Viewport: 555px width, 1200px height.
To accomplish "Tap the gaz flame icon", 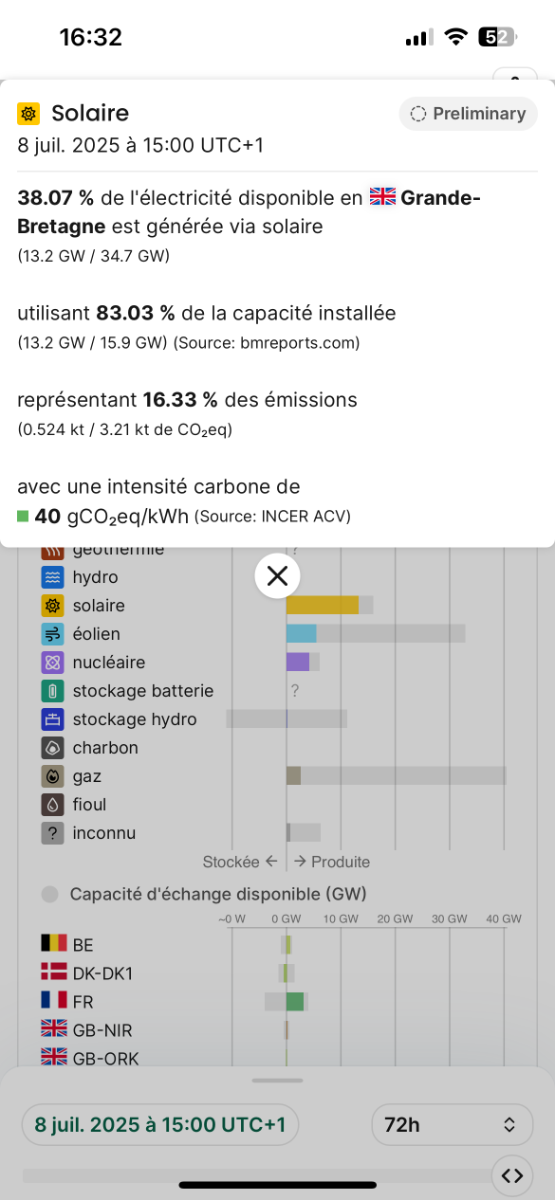I will point(53,776).
